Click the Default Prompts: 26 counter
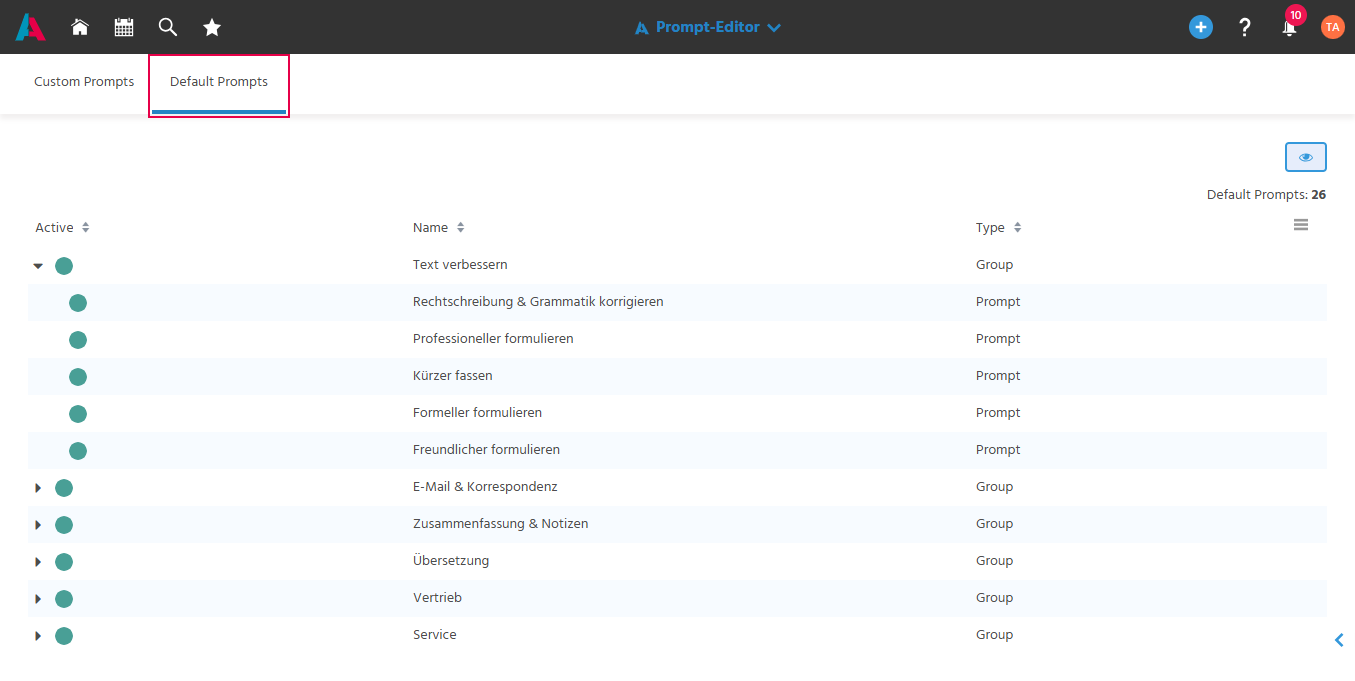 pos(1266,195)
